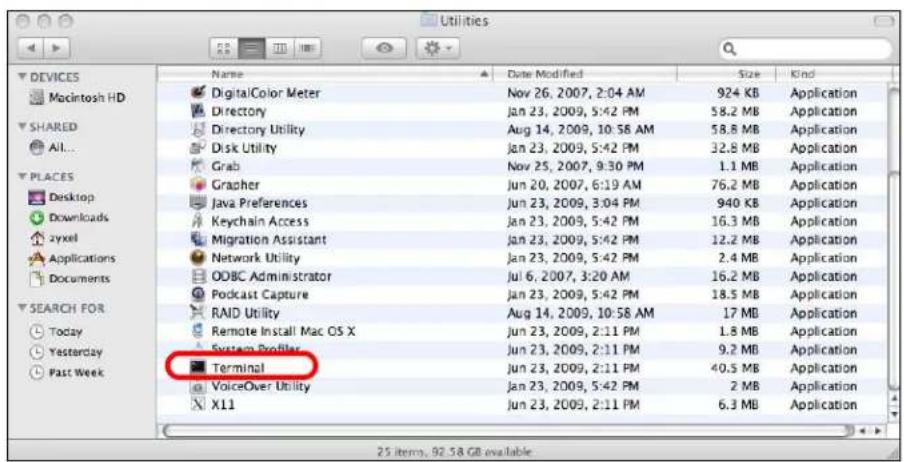Click the Jul 6, 2007 date cell
This screenshot has height=462, width=904.
click(x=568, y=276)
